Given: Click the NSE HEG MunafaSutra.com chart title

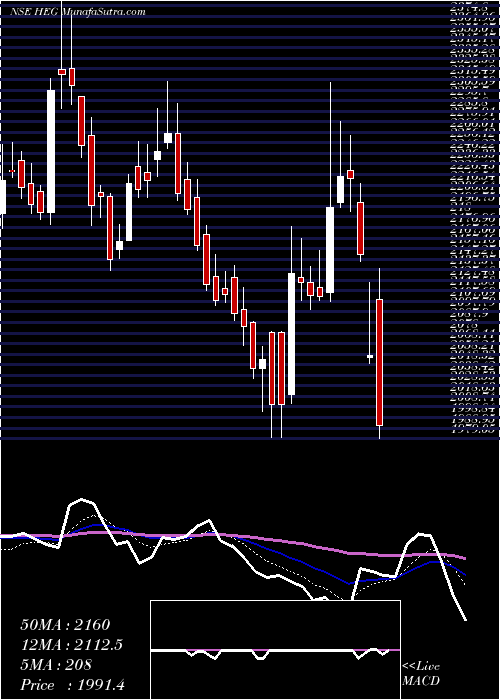Looking at the screenshot, I should click(78, 12).
